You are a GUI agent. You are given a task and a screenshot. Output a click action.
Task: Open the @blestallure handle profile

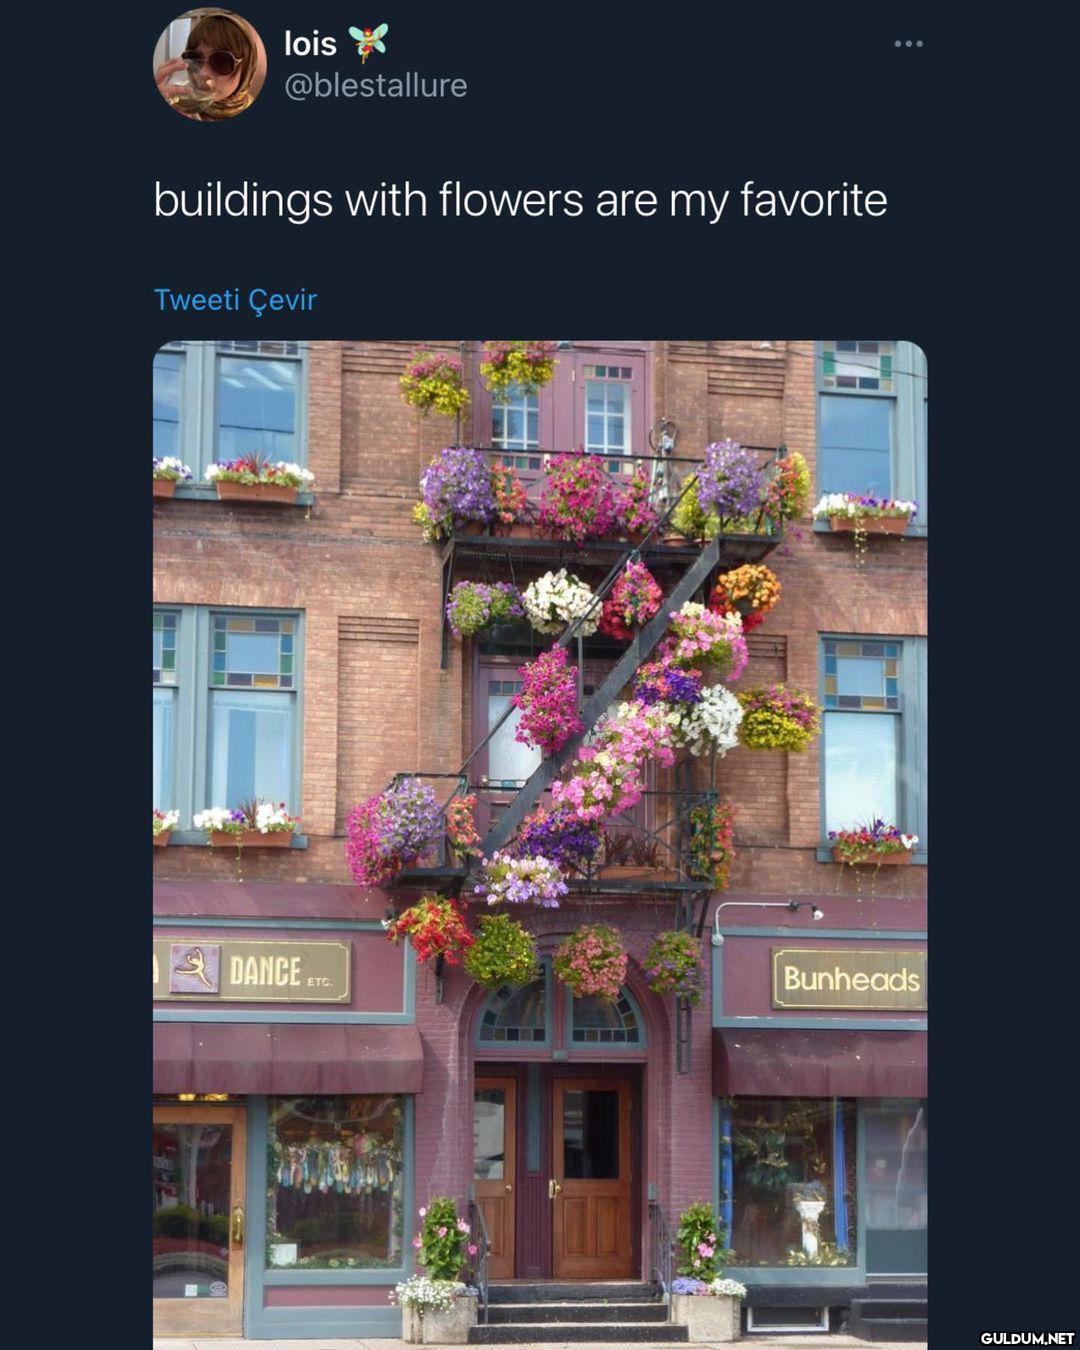tap(376, 86)
